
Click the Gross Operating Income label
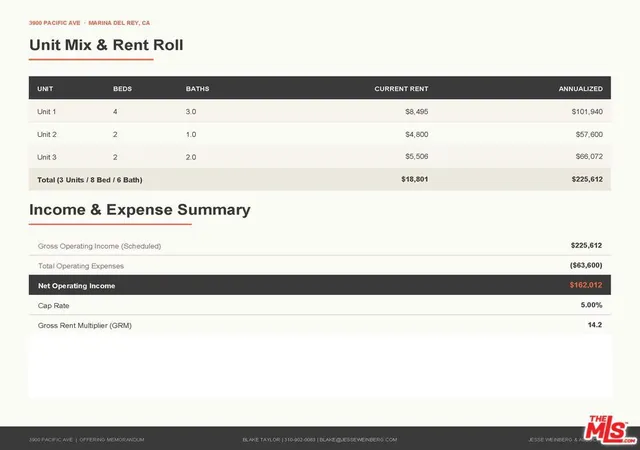[x=99, y=246]
